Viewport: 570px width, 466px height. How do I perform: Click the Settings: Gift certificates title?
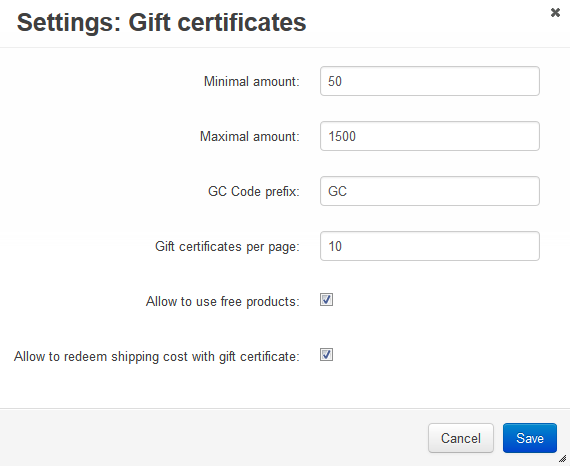161,23
